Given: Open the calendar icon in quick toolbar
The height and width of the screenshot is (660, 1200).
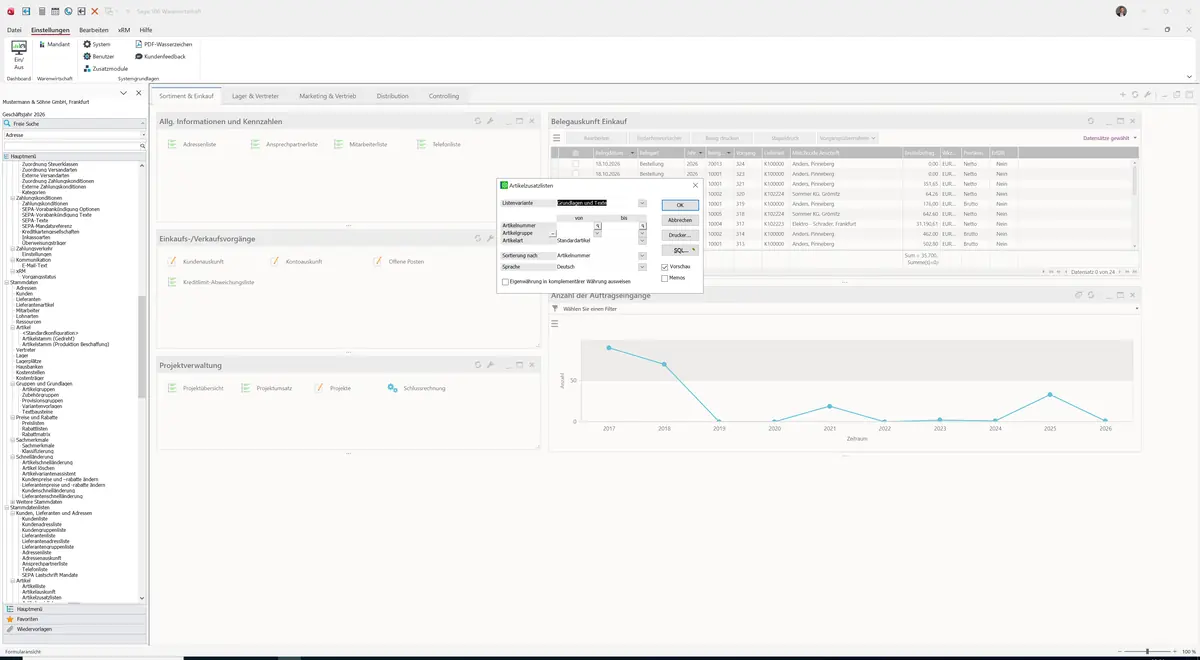Looking at the screenshot, I should click(55, 11).
